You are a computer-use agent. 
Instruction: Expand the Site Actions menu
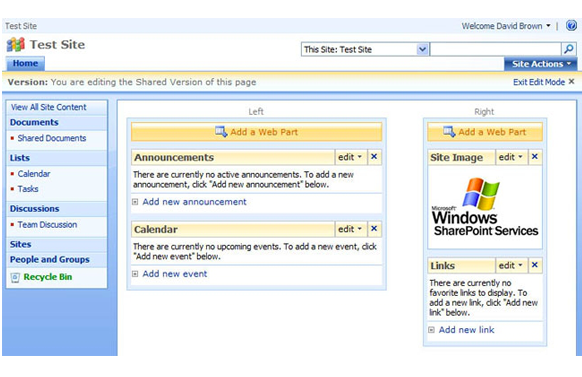(541, 64)
